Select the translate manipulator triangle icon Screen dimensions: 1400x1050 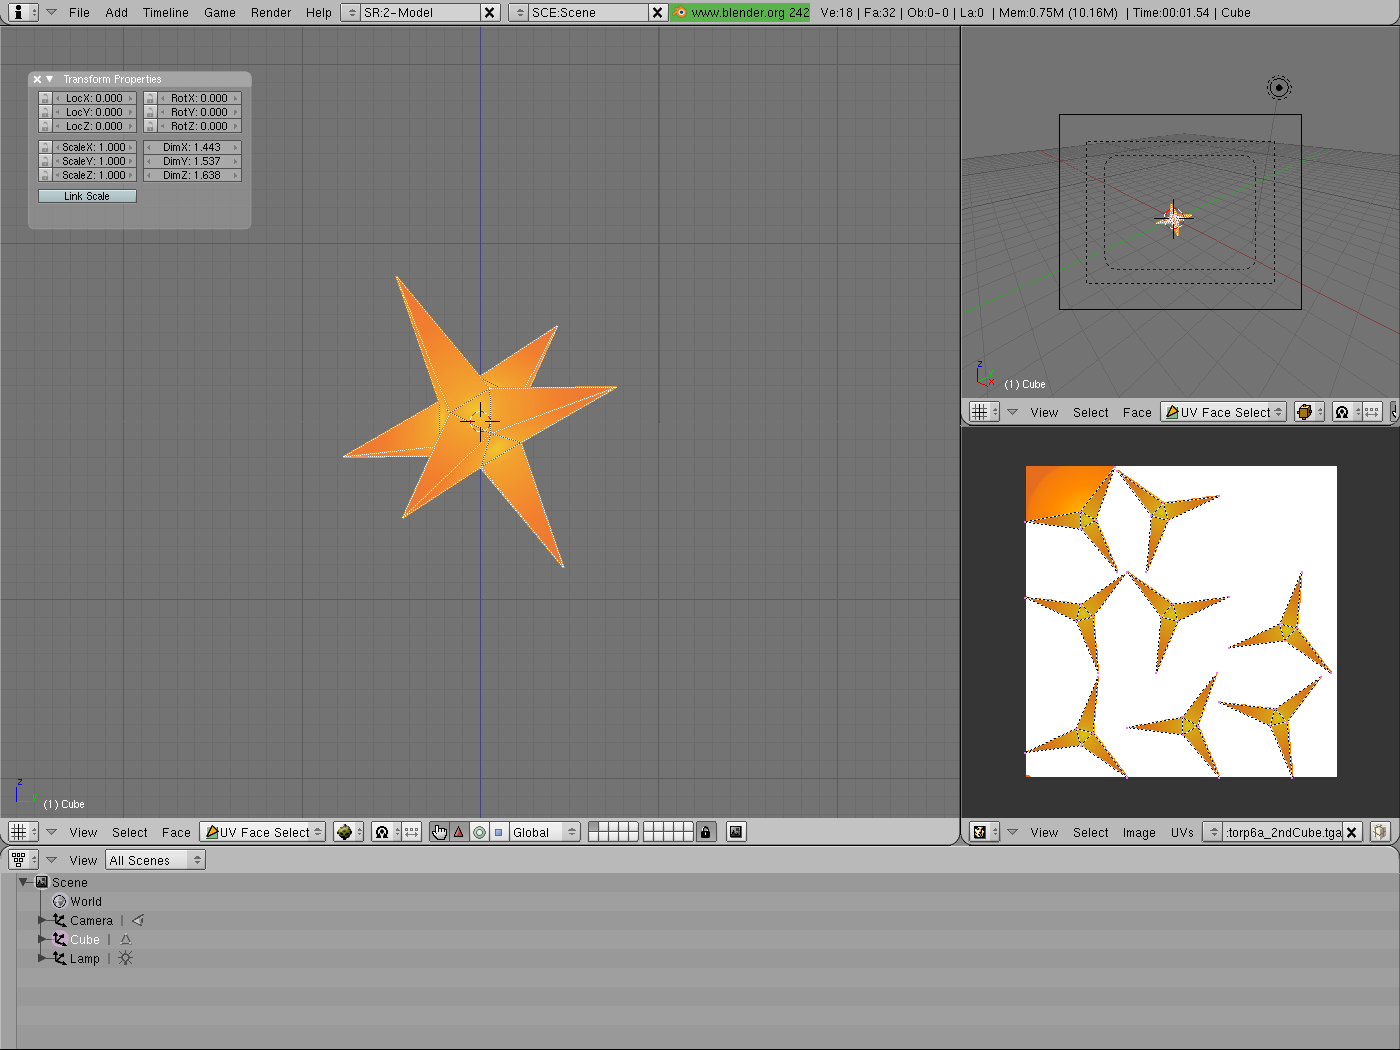[459, 832]
